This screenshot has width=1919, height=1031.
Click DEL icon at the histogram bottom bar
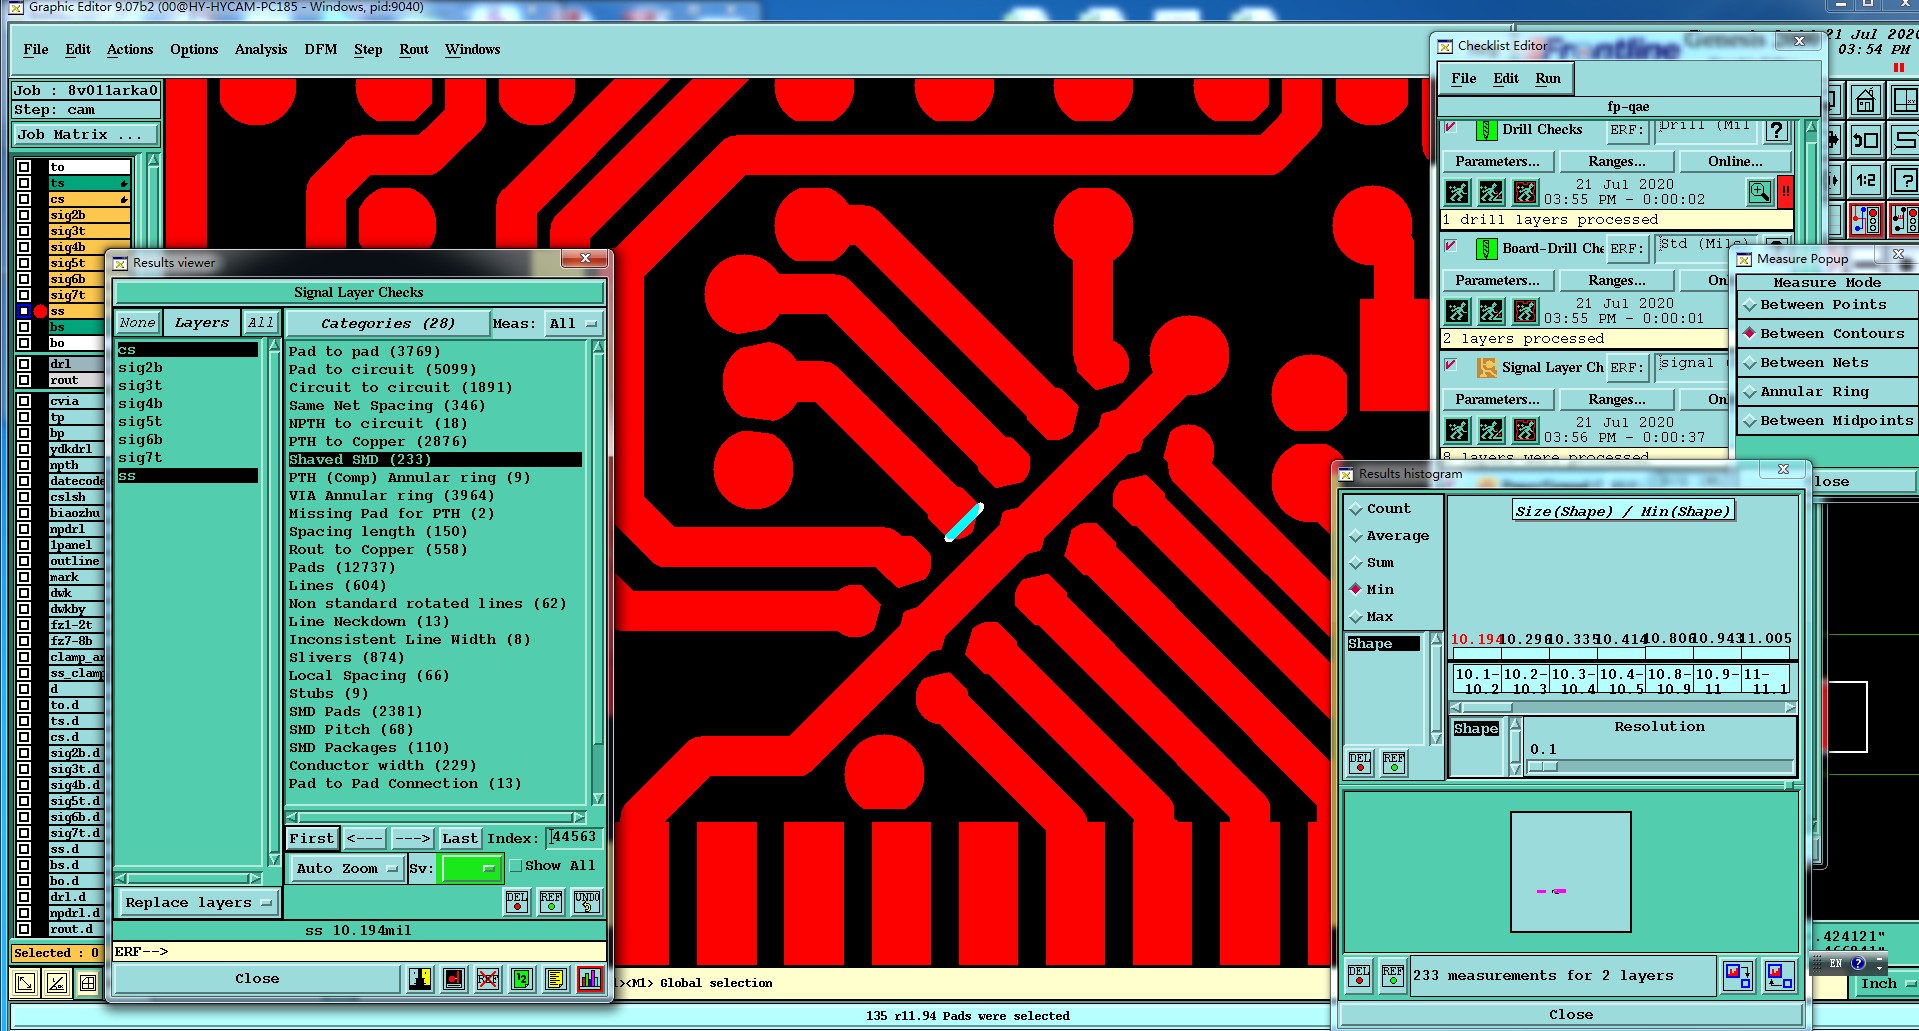(x=1359, y=975)
